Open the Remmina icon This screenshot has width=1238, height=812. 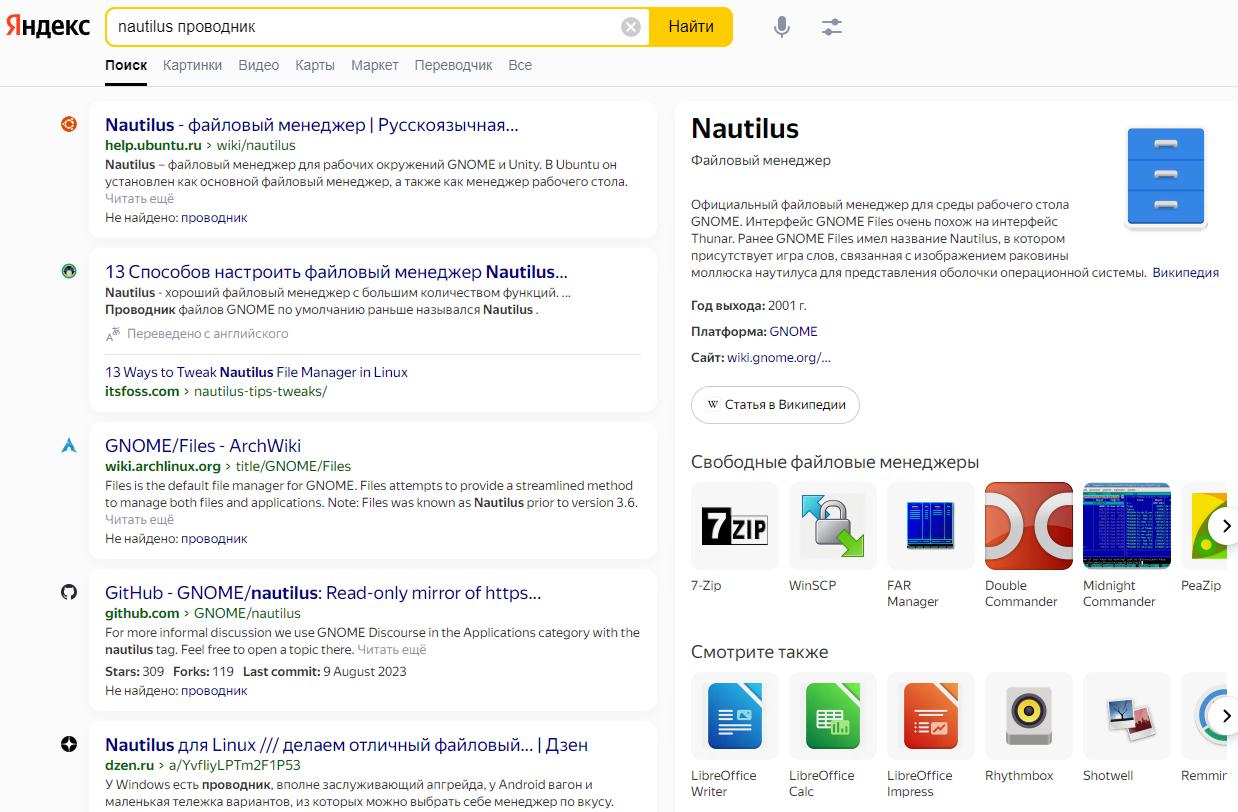pyautogui.click(x=1203, y=716)
